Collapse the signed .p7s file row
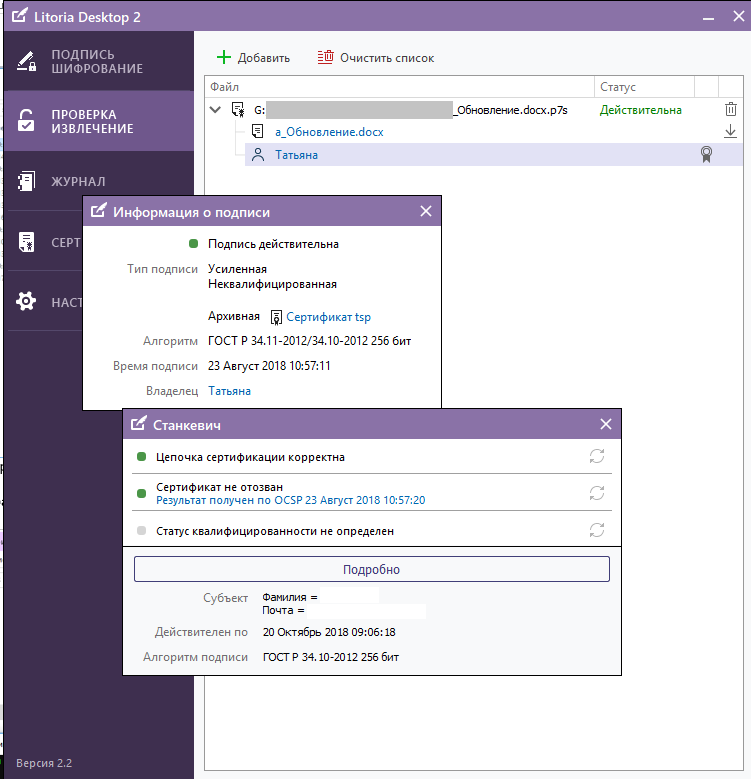Image resolution: width=751 pixels, height=779 pixels. pos(215,109)
